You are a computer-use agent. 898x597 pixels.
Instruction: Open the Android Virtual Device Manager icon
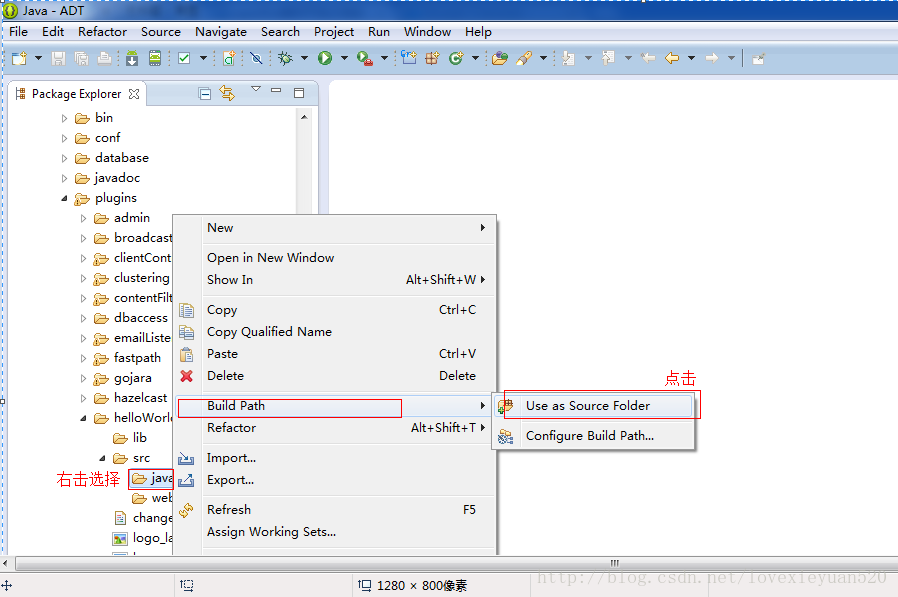(x=155, y=58)
